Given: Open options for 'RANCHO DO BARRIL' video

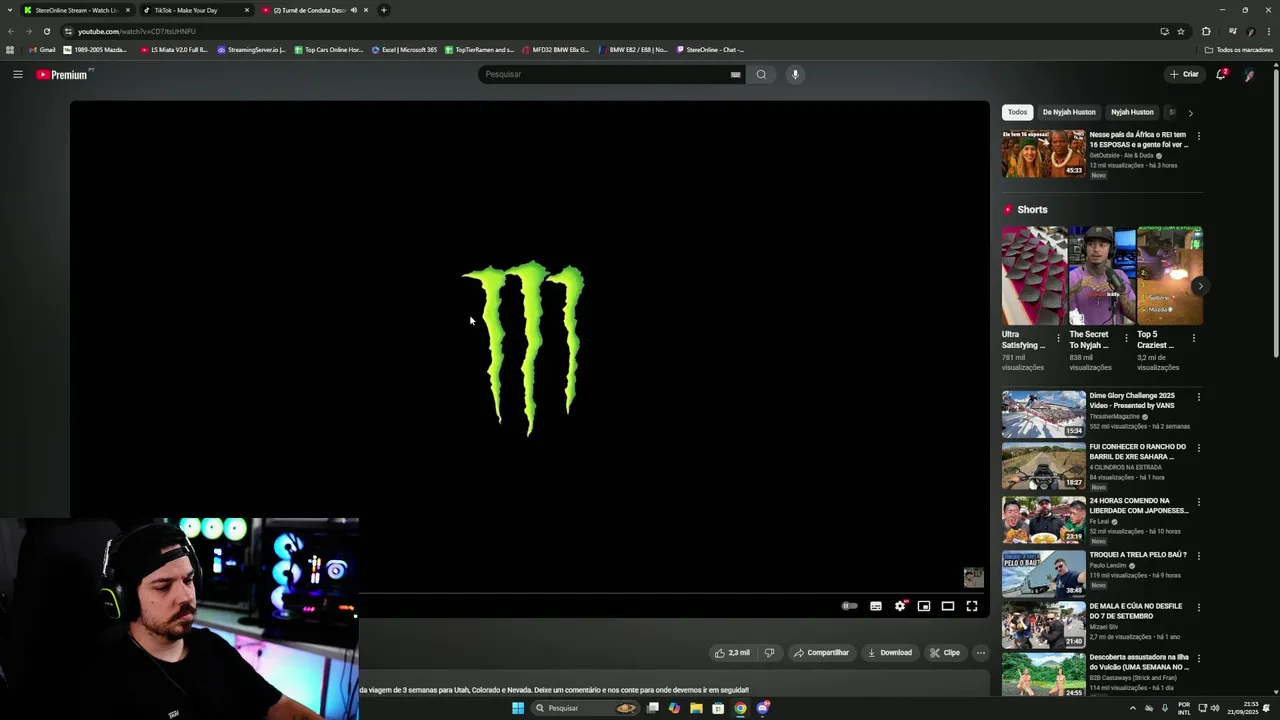Looking at the screenshot, I should pyautogui.click(x=1199, y=448).
